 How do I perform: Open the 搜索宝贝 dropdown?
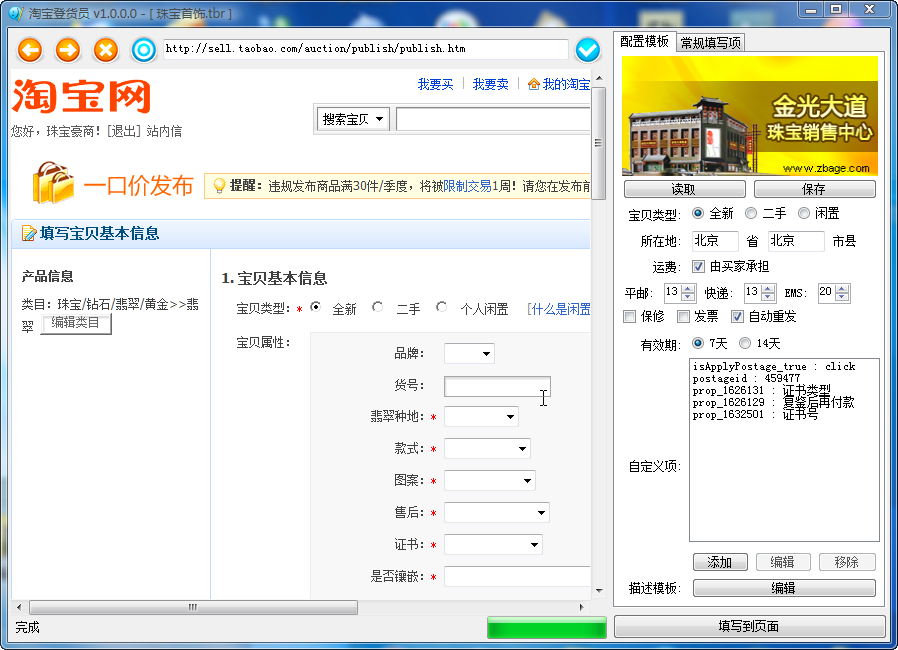coord(353,119)
